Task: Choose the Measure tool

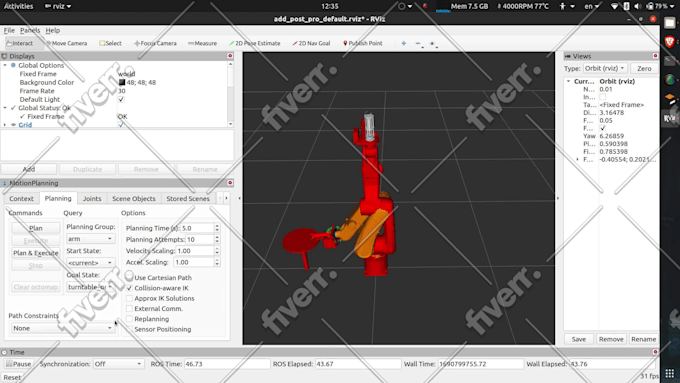Action: 203,43
